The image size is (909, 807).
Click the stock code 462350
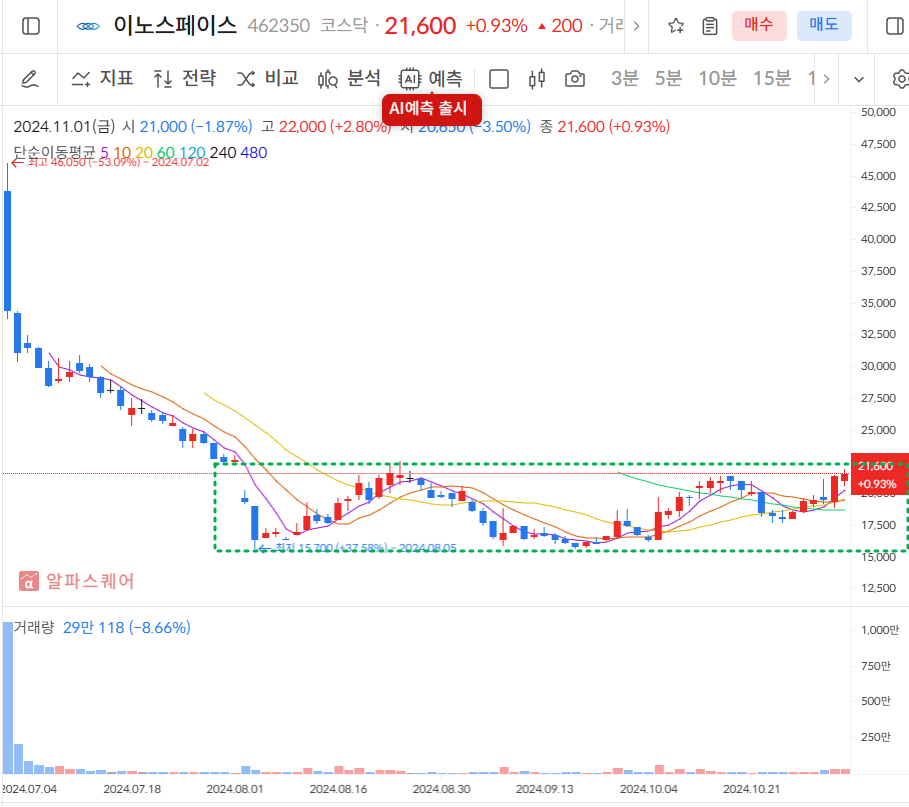(279, 26)
